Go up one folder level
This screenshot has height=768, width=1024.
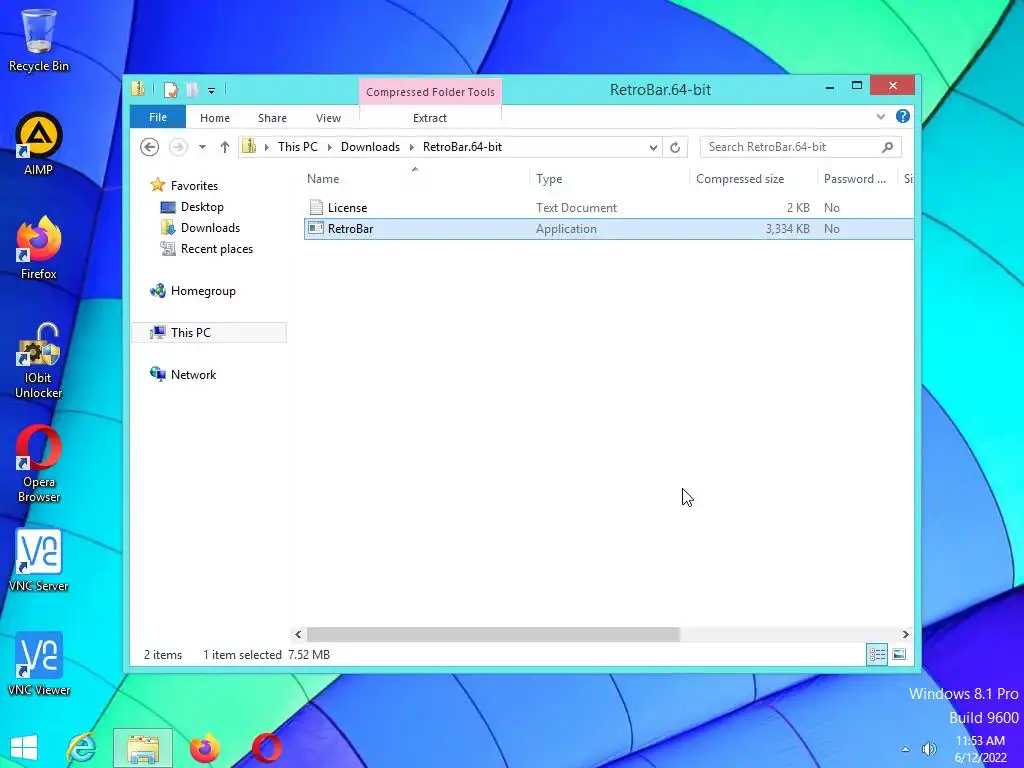(225, 147)
